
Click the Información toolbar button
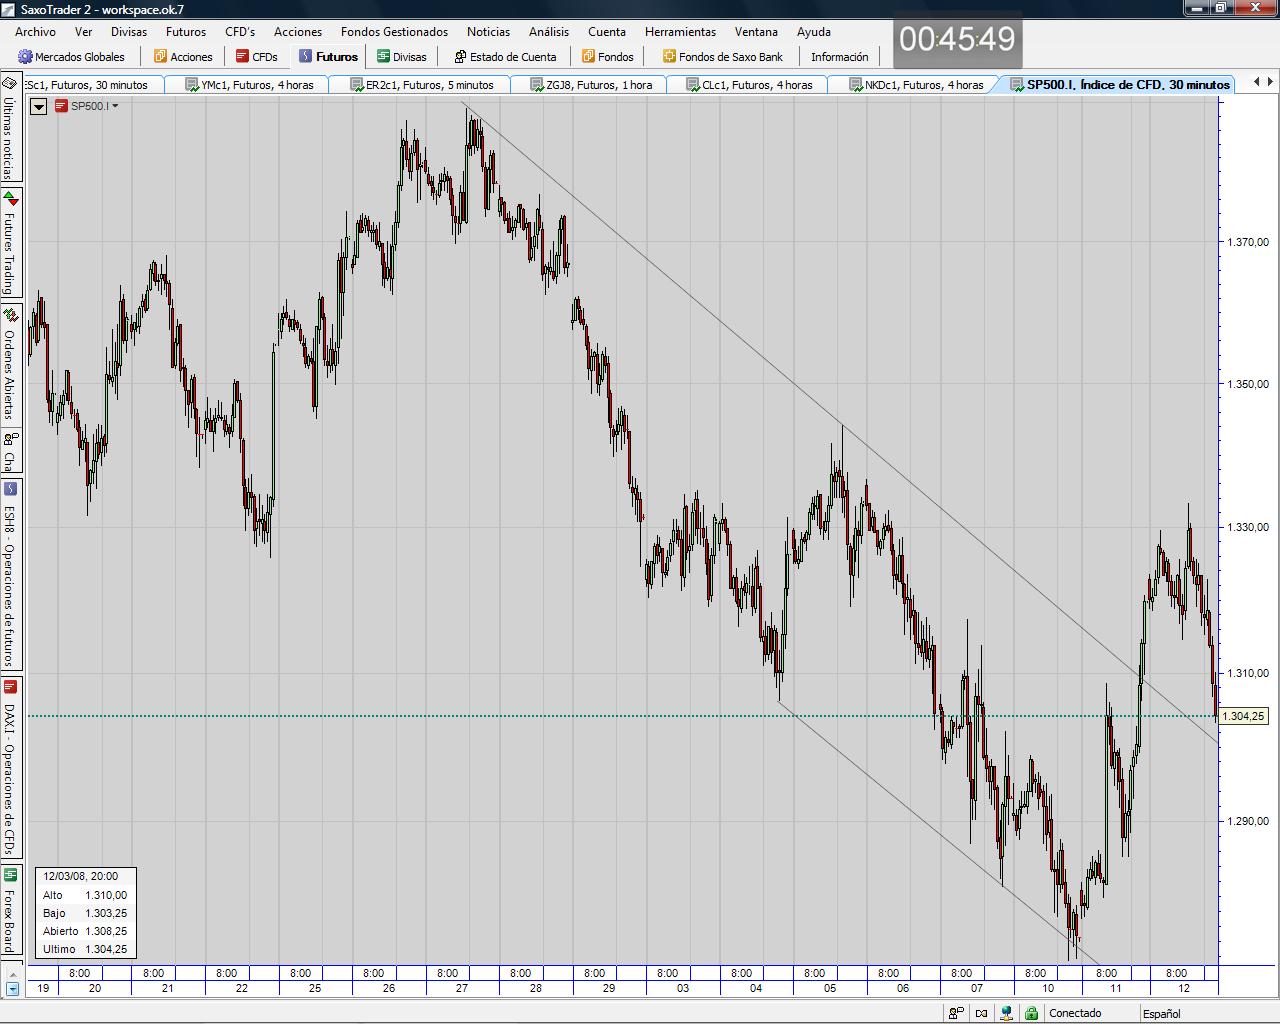coord(839,57)
